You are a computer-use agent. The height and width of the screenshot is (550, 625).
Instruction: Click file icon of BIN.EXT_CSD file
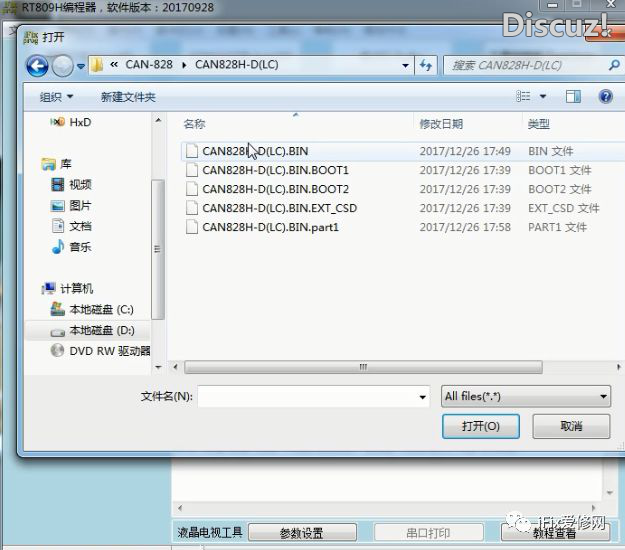point(192,208)
